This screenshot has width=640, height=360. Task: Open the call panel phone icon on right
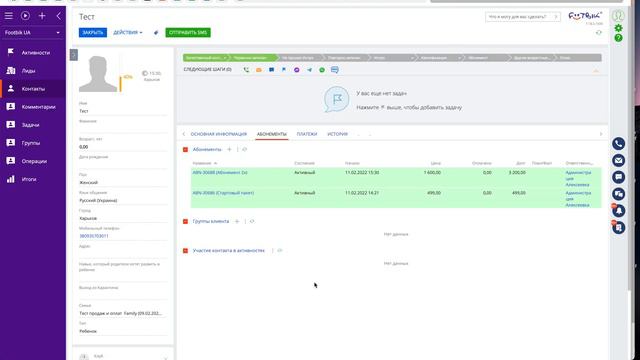[x=618, y=144]
